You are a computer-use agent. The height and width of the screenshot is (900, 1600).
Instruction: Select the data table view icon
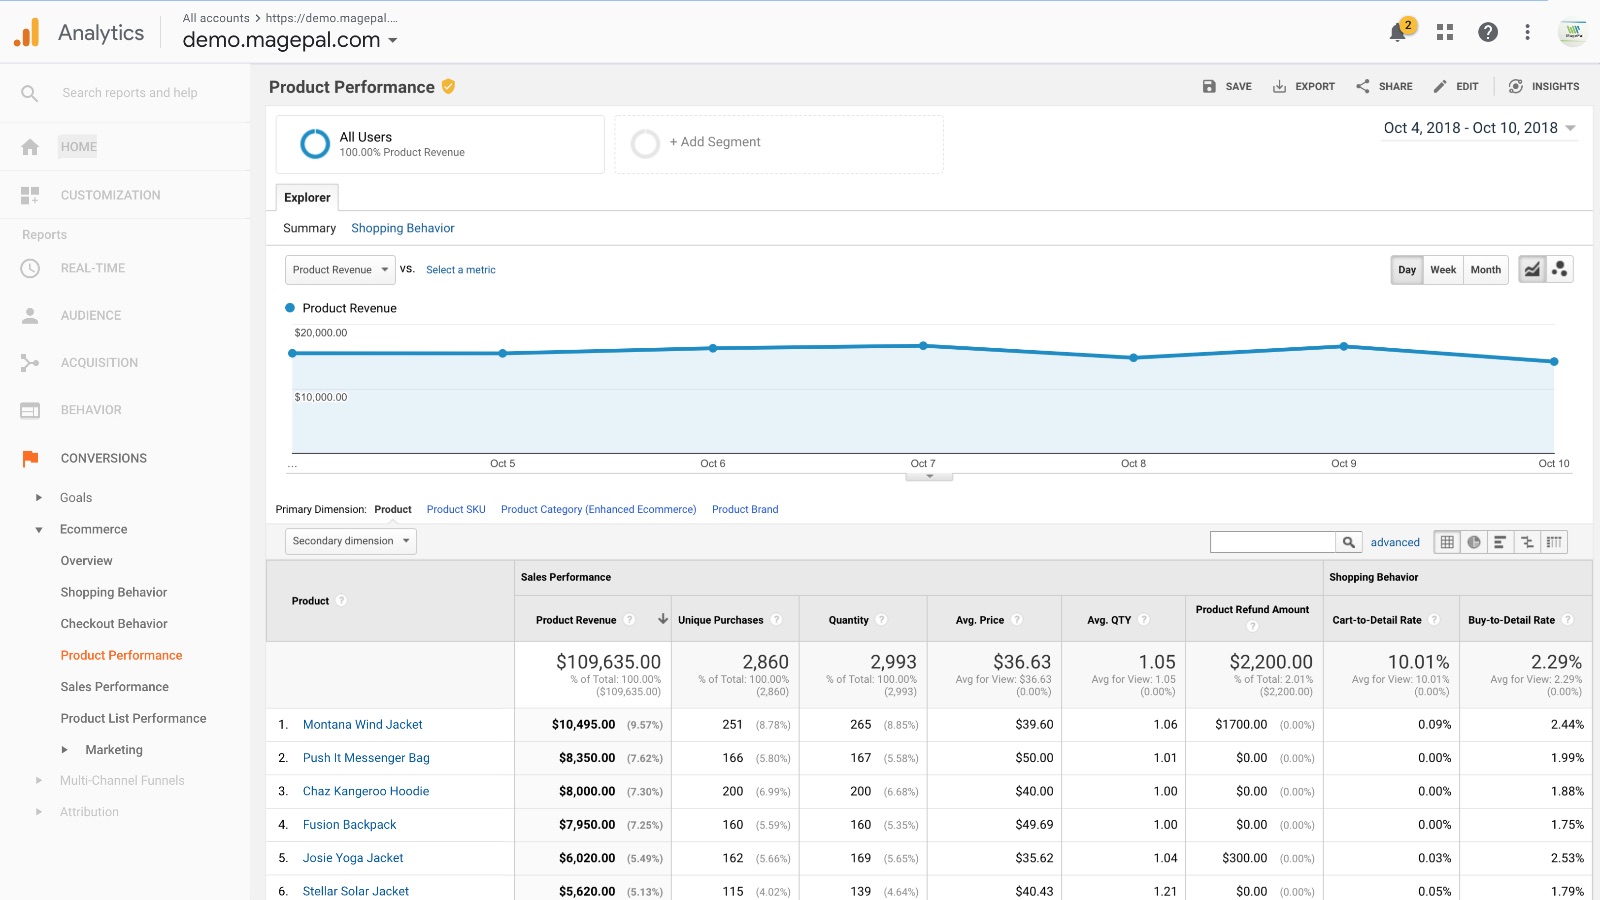(1446, 542)
